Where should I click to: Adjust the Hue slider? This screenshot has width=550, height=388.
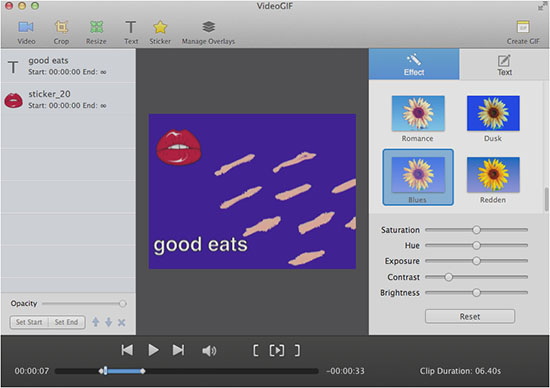pyautogui.click(x=476, y=245)
